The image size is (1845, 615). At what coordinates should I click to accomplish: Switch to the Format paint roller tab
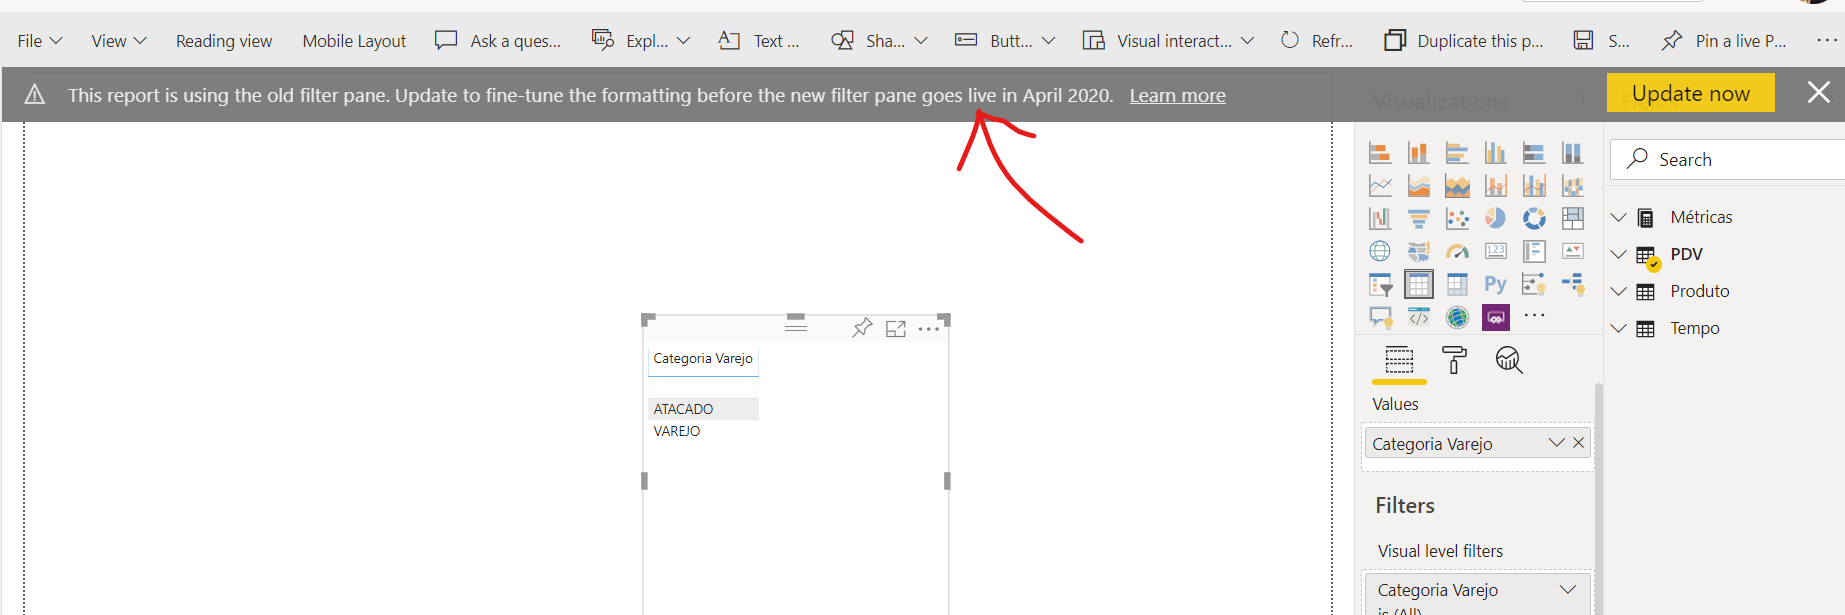[x=1454, y=360]
